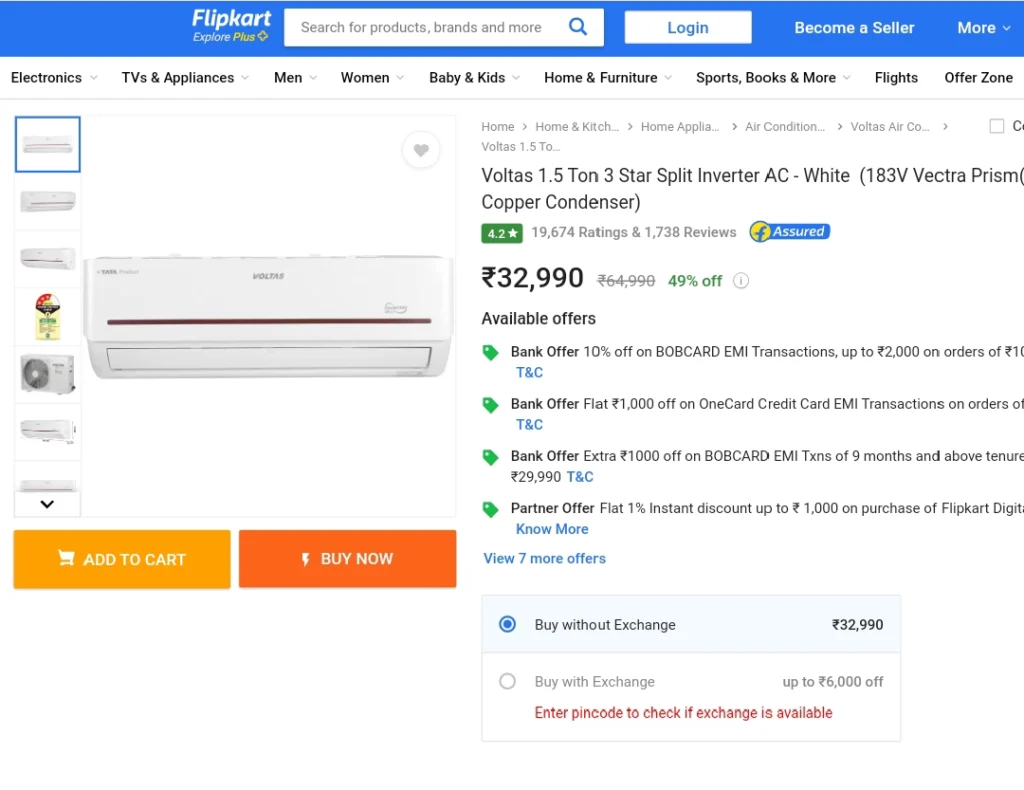Add product to wishlist with heart icon

(421, 150)
